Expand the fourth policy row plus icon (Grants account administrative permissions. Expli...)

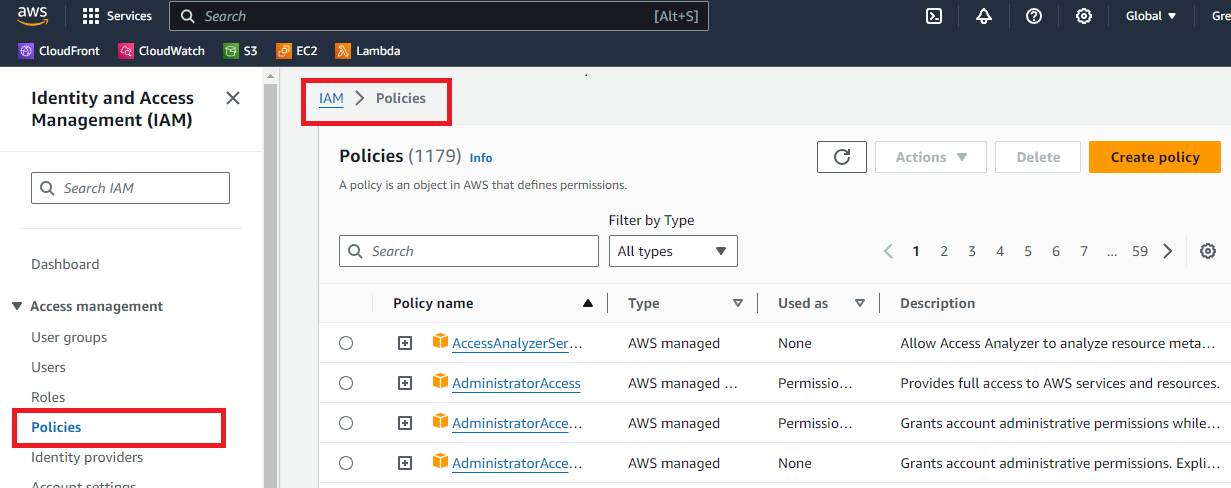pos(405,463)
